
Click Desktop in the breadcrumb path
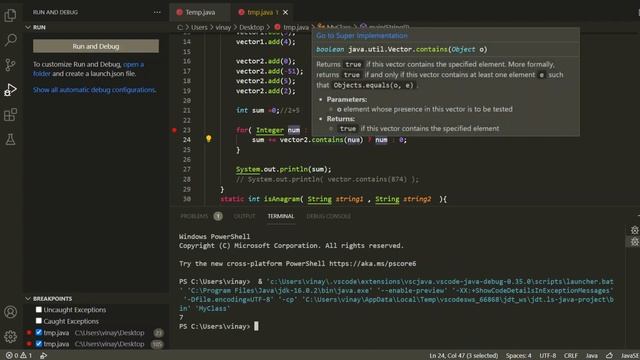tap(251, 27)
